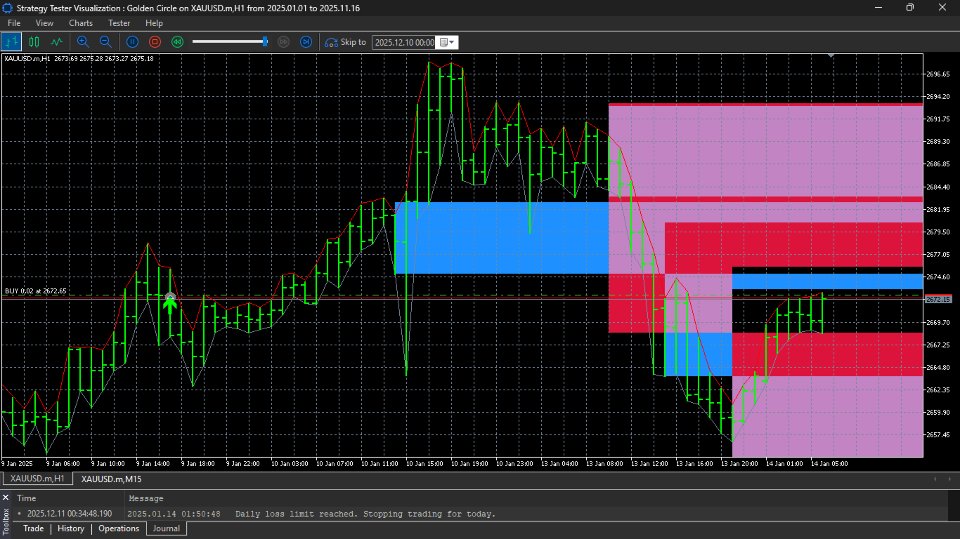Open the View menu
The height and width of the screenshot is (539, 960).
pos(44,23)
